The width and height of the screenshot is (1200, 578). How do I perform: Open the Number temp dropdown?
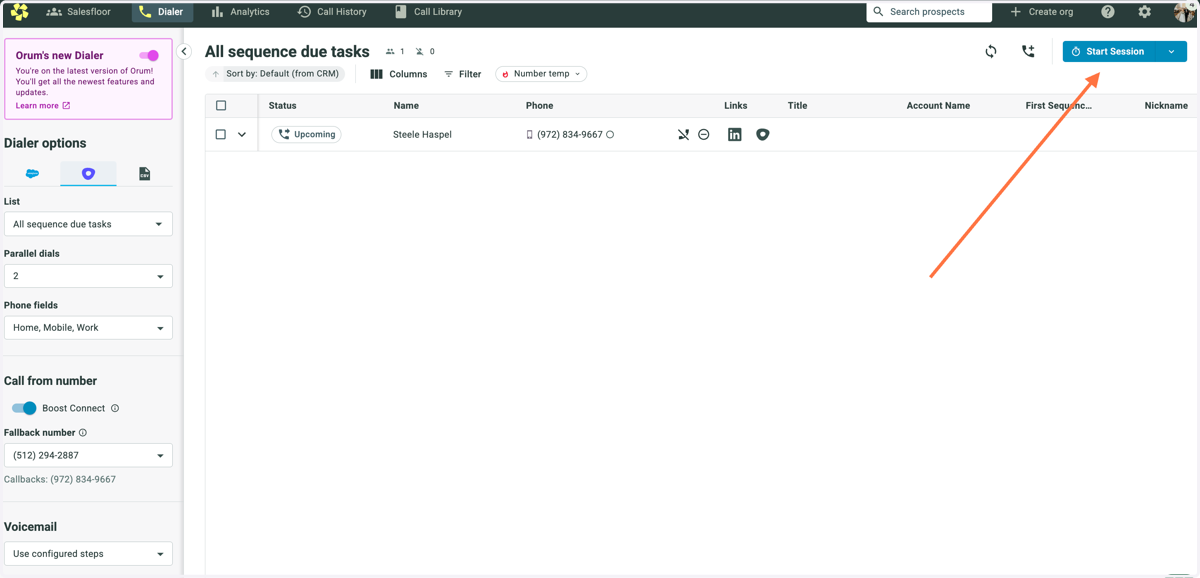[541, 74]
